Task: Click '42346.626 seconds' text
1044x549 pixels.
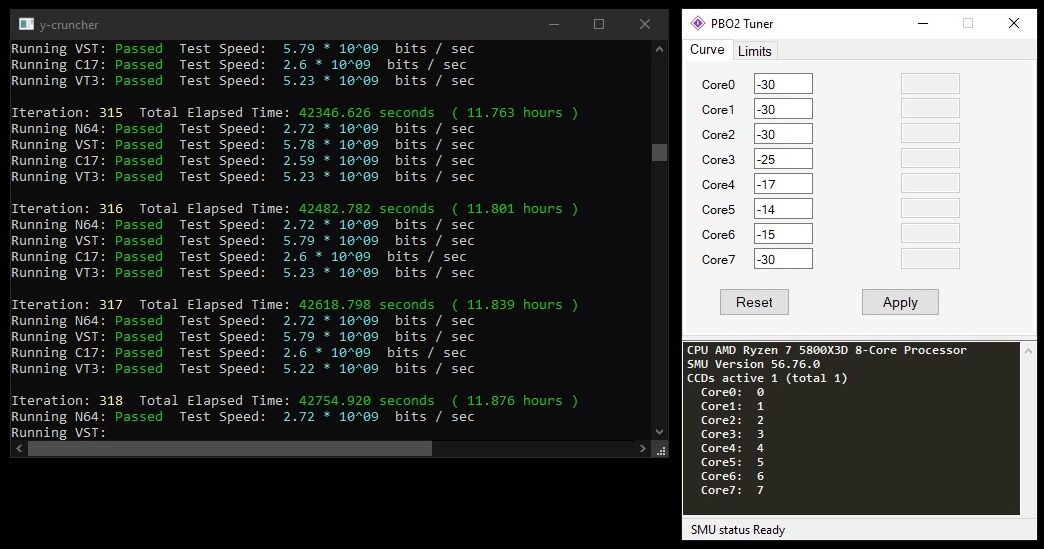Action: tap(366, 112)
